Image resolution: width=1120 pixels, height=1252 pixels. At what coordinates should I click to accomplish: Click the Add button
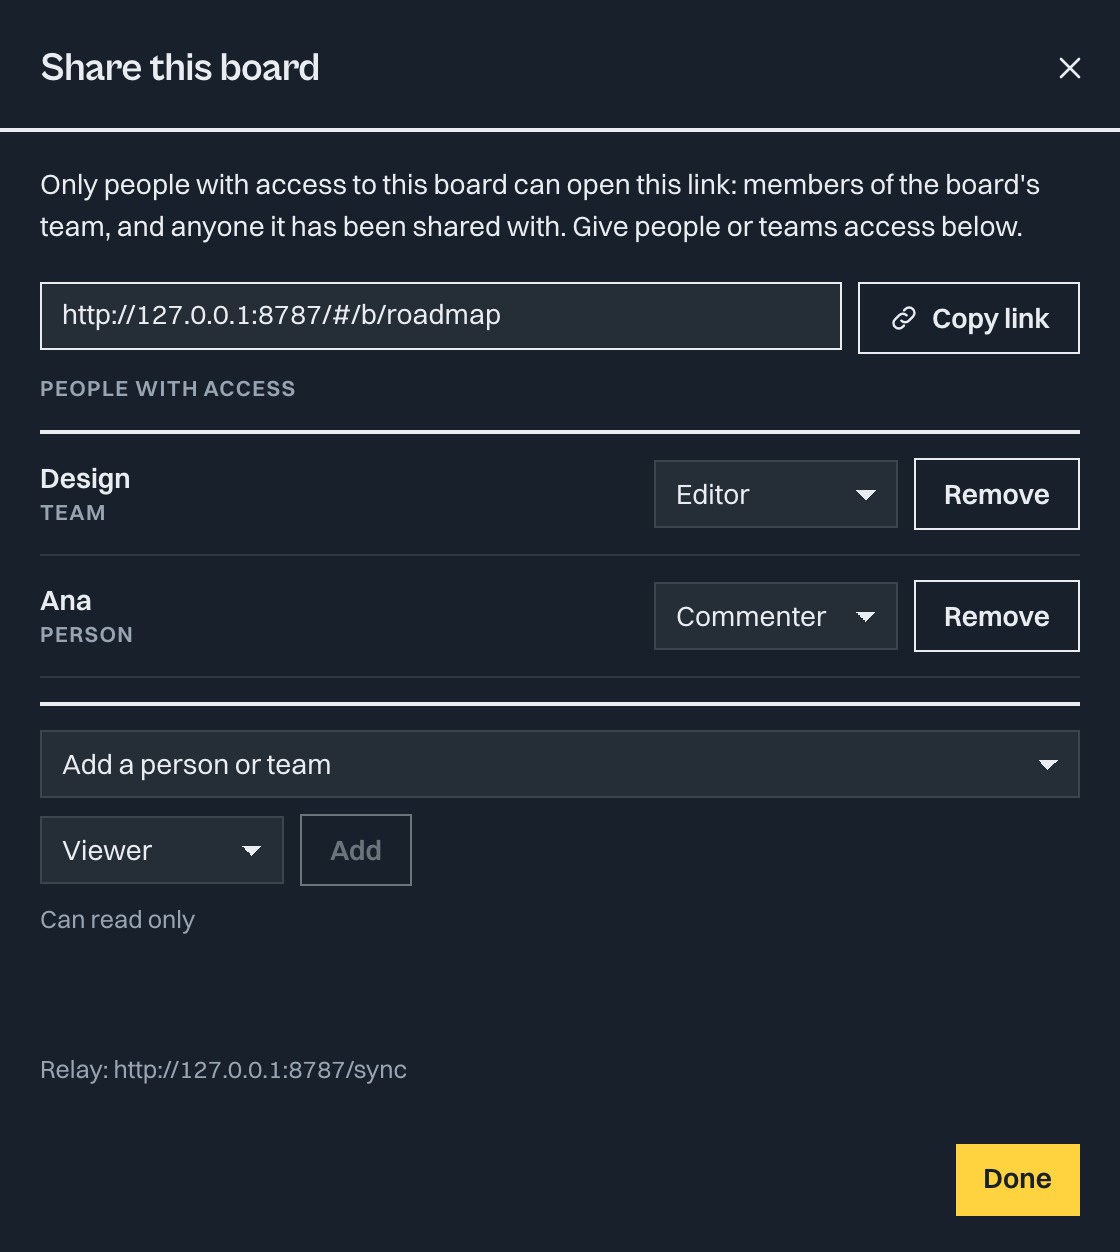(x=355, y=850)
